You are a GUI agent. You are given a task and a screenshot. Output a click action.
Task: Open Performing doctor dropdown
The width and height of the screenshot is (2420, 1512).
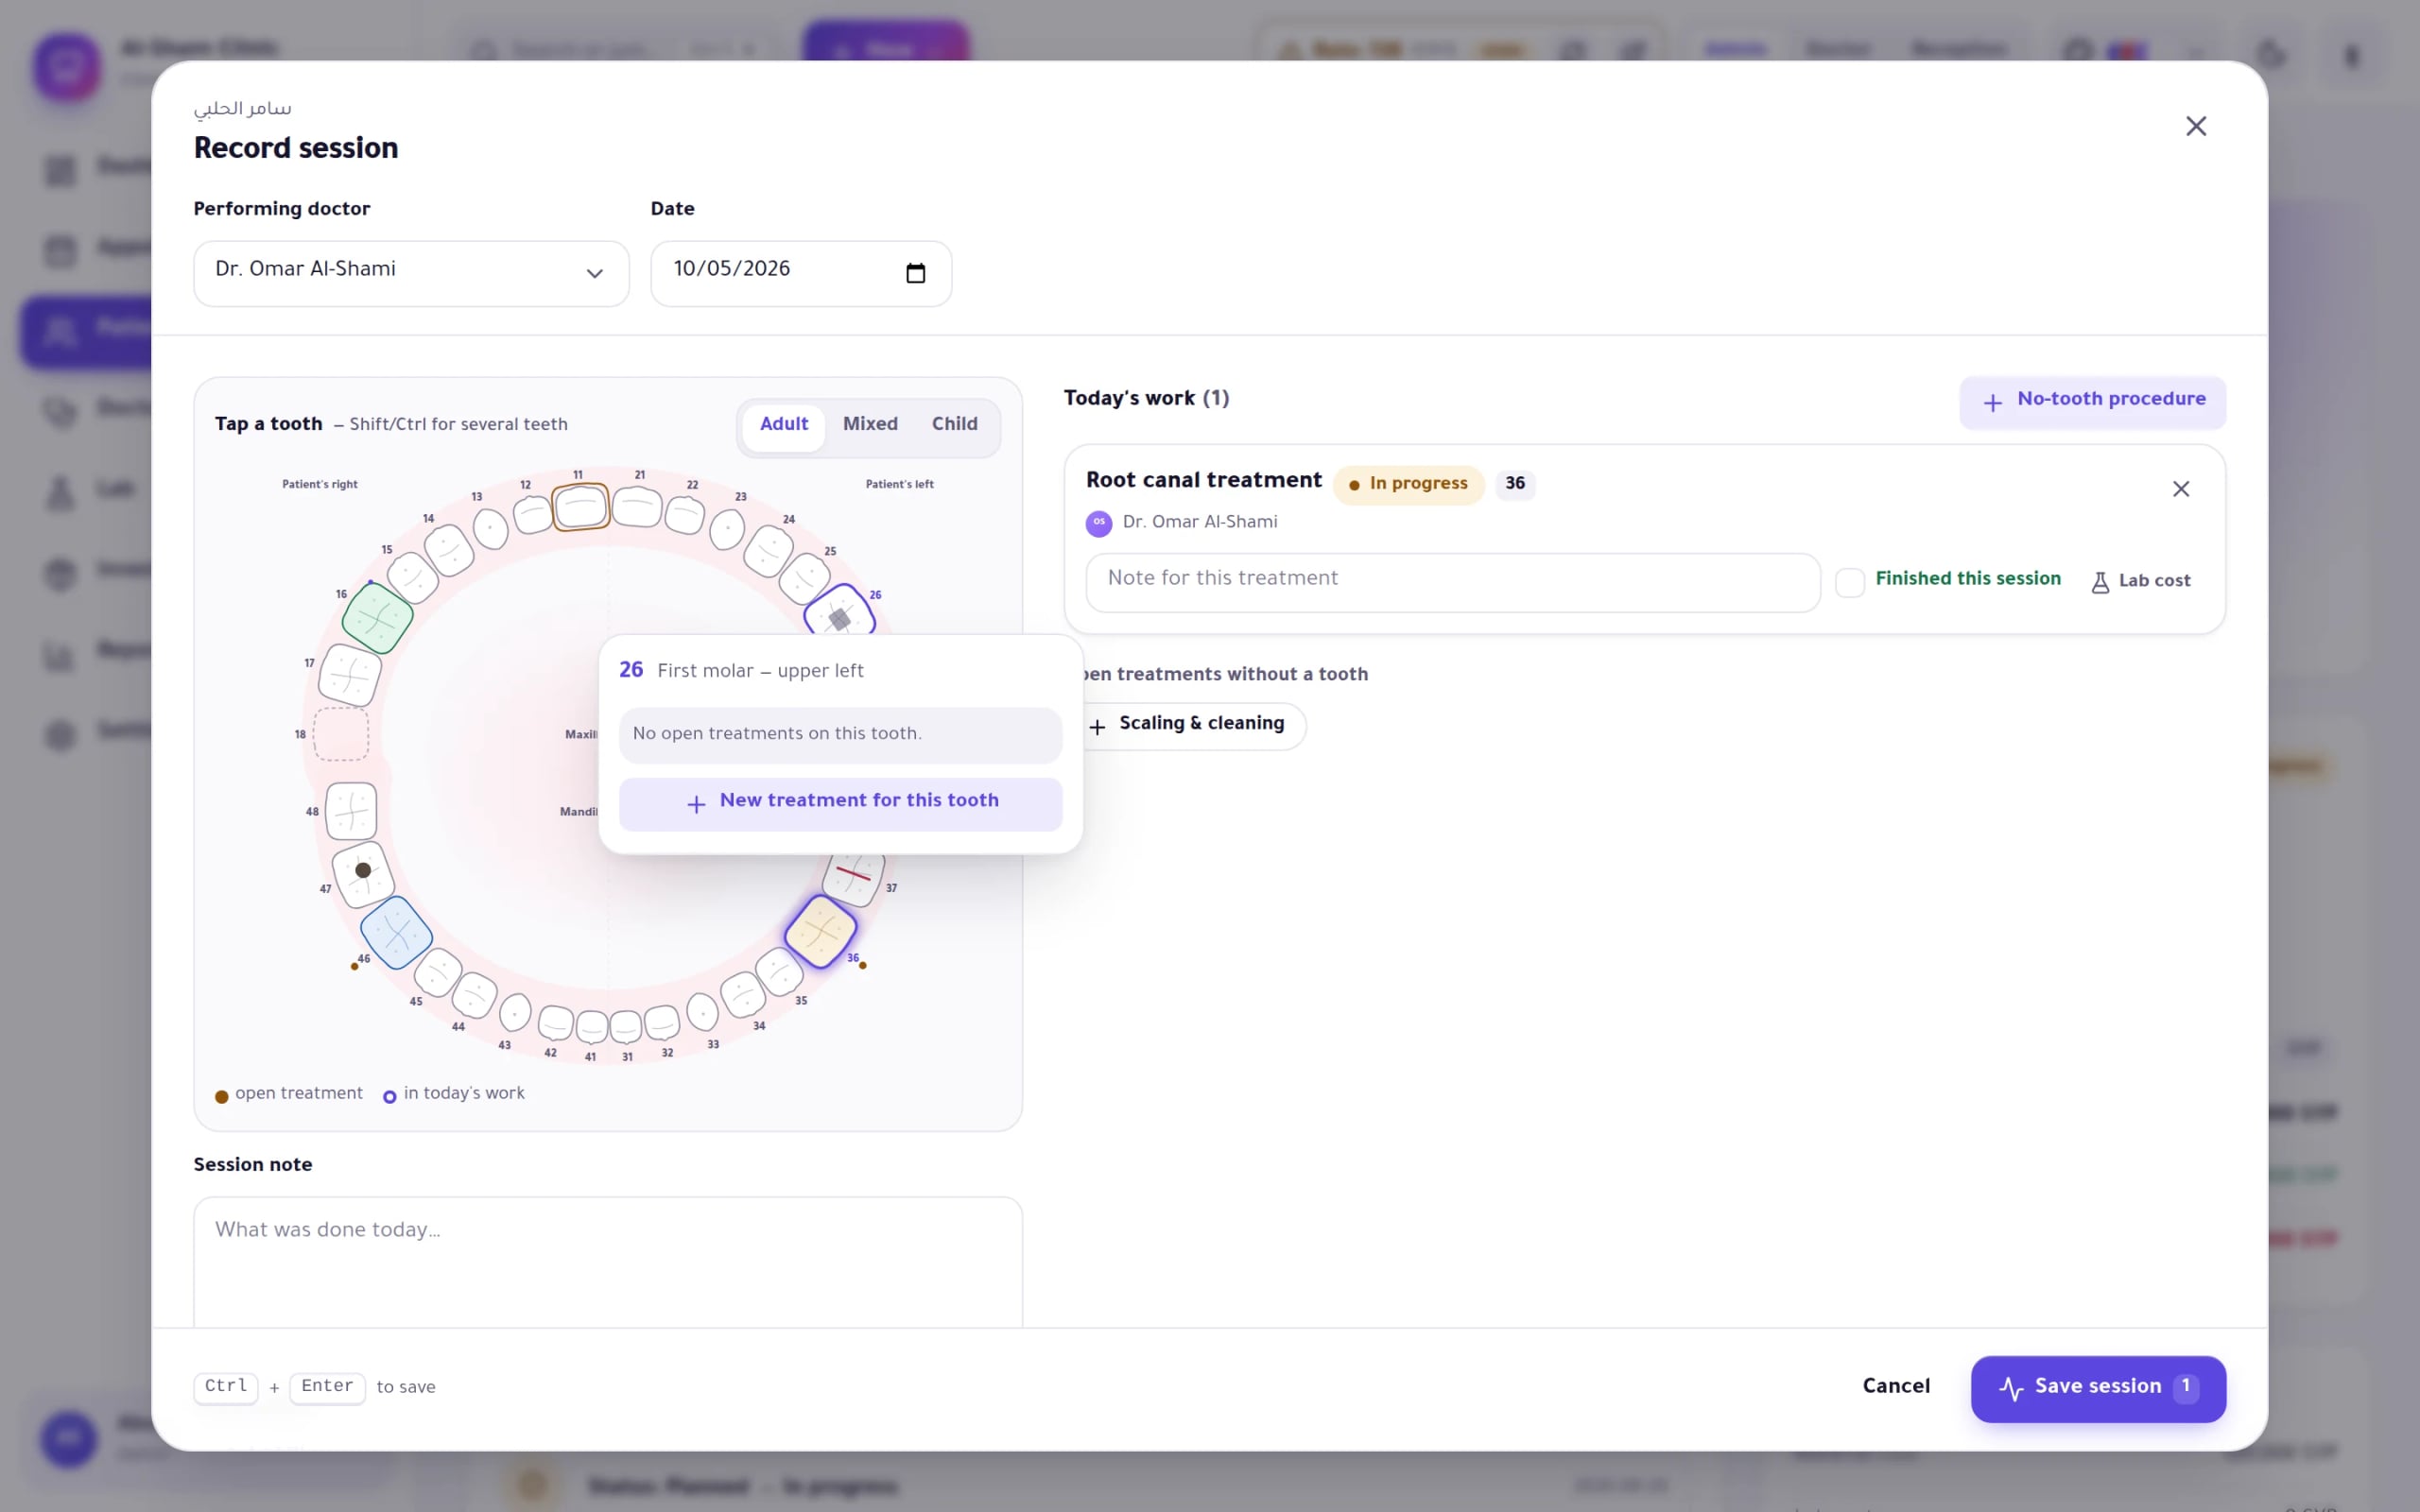[x=411, y=273]
